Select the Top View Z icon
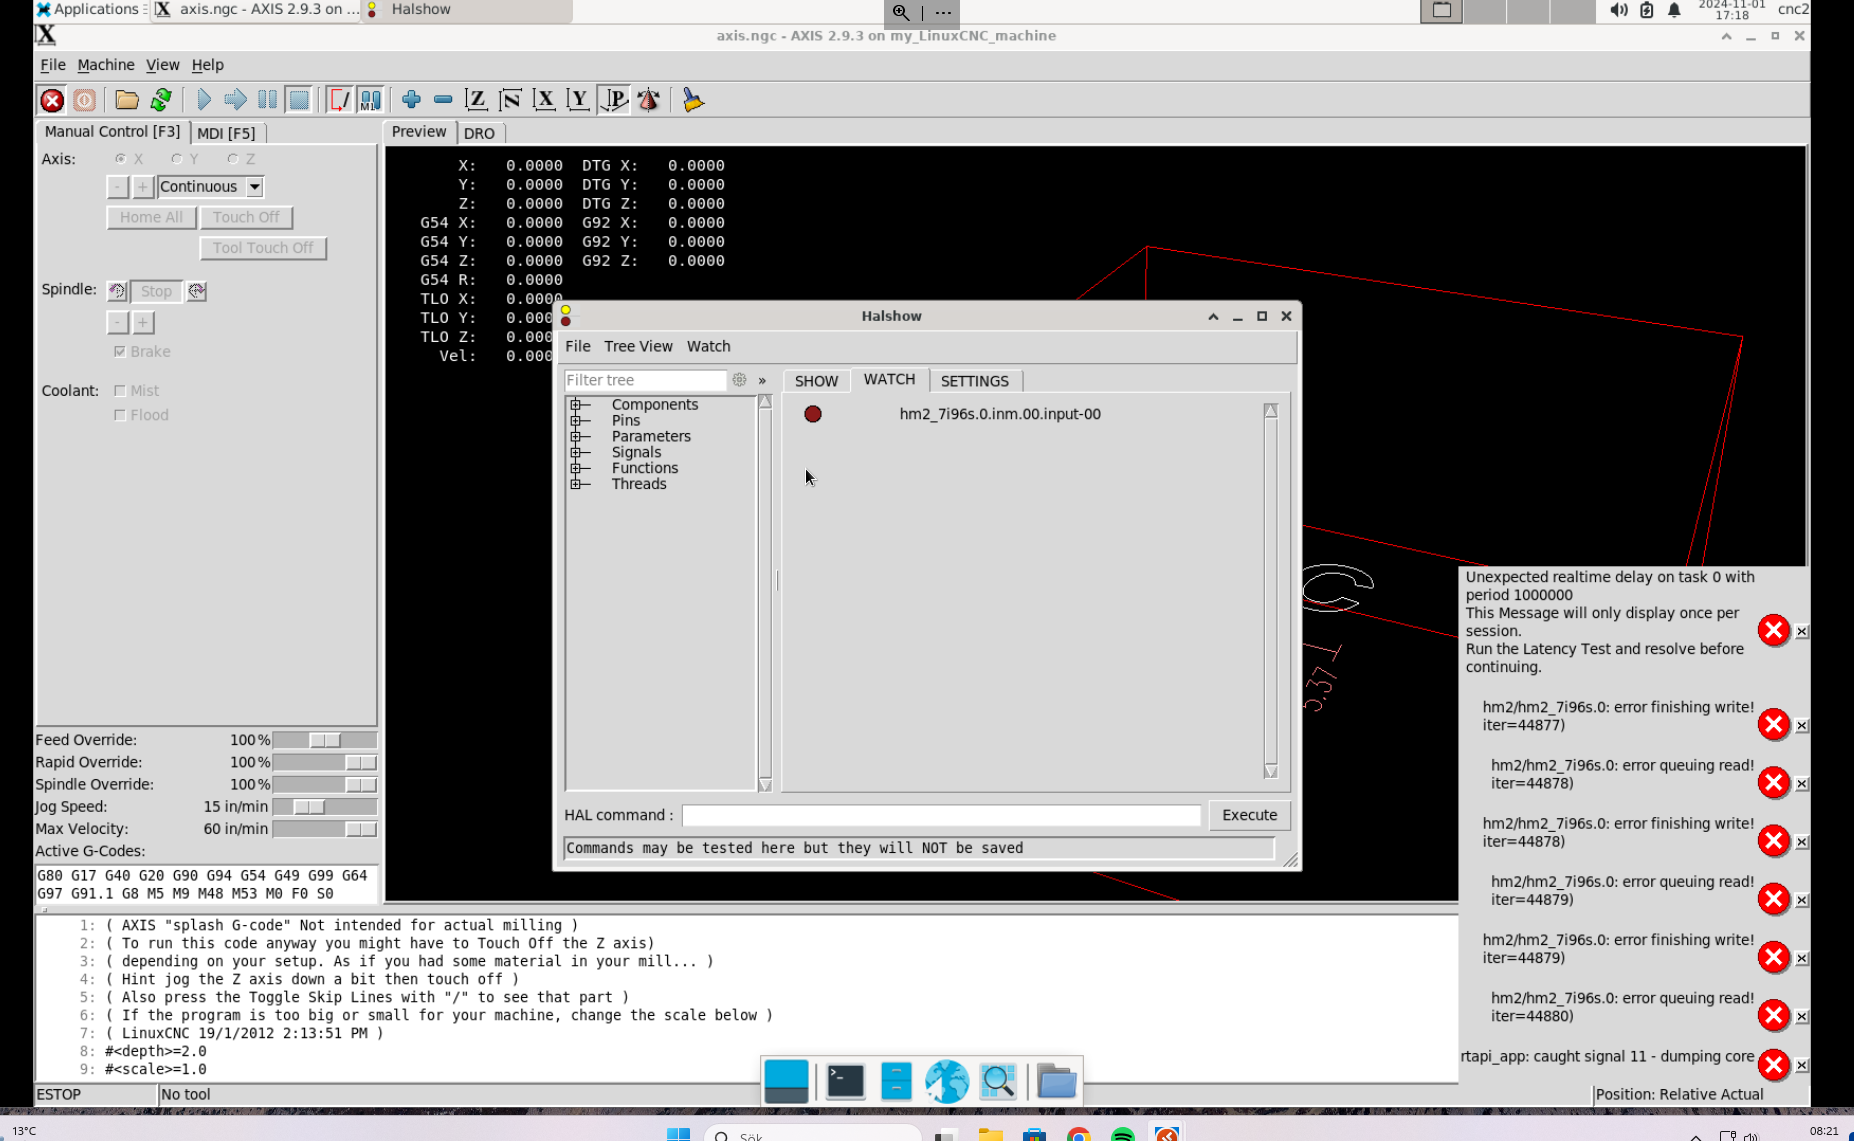Image resolution: width=1854 pixels, height=1141 pixels. click(x=476, y=100)
